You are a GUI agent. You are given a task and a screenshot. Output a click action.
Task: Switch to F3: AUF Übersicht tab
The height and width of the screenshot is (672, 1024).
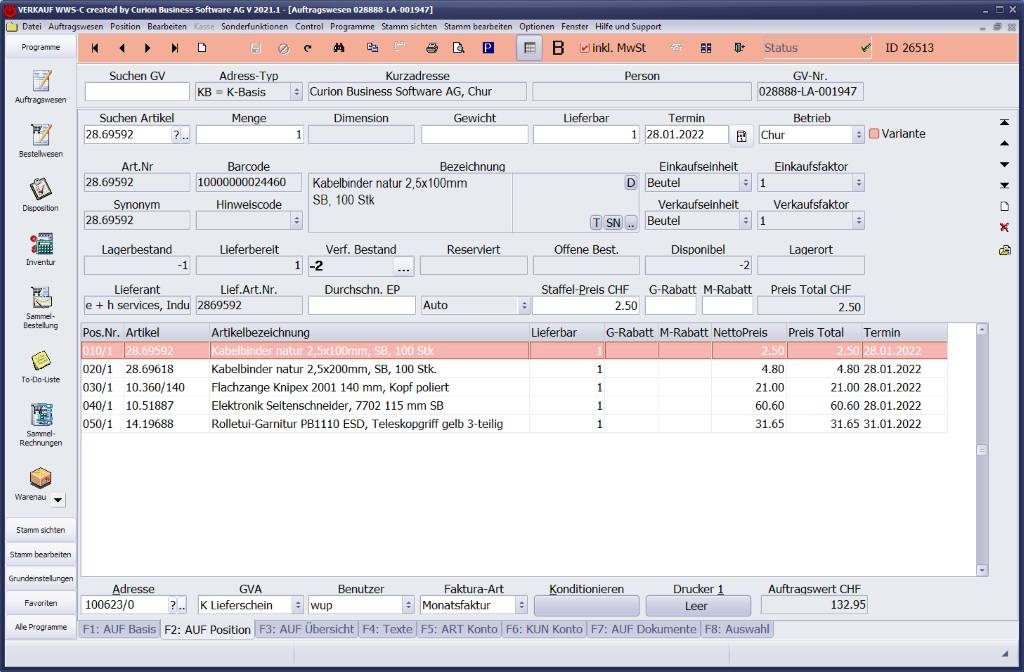(307, 629)
